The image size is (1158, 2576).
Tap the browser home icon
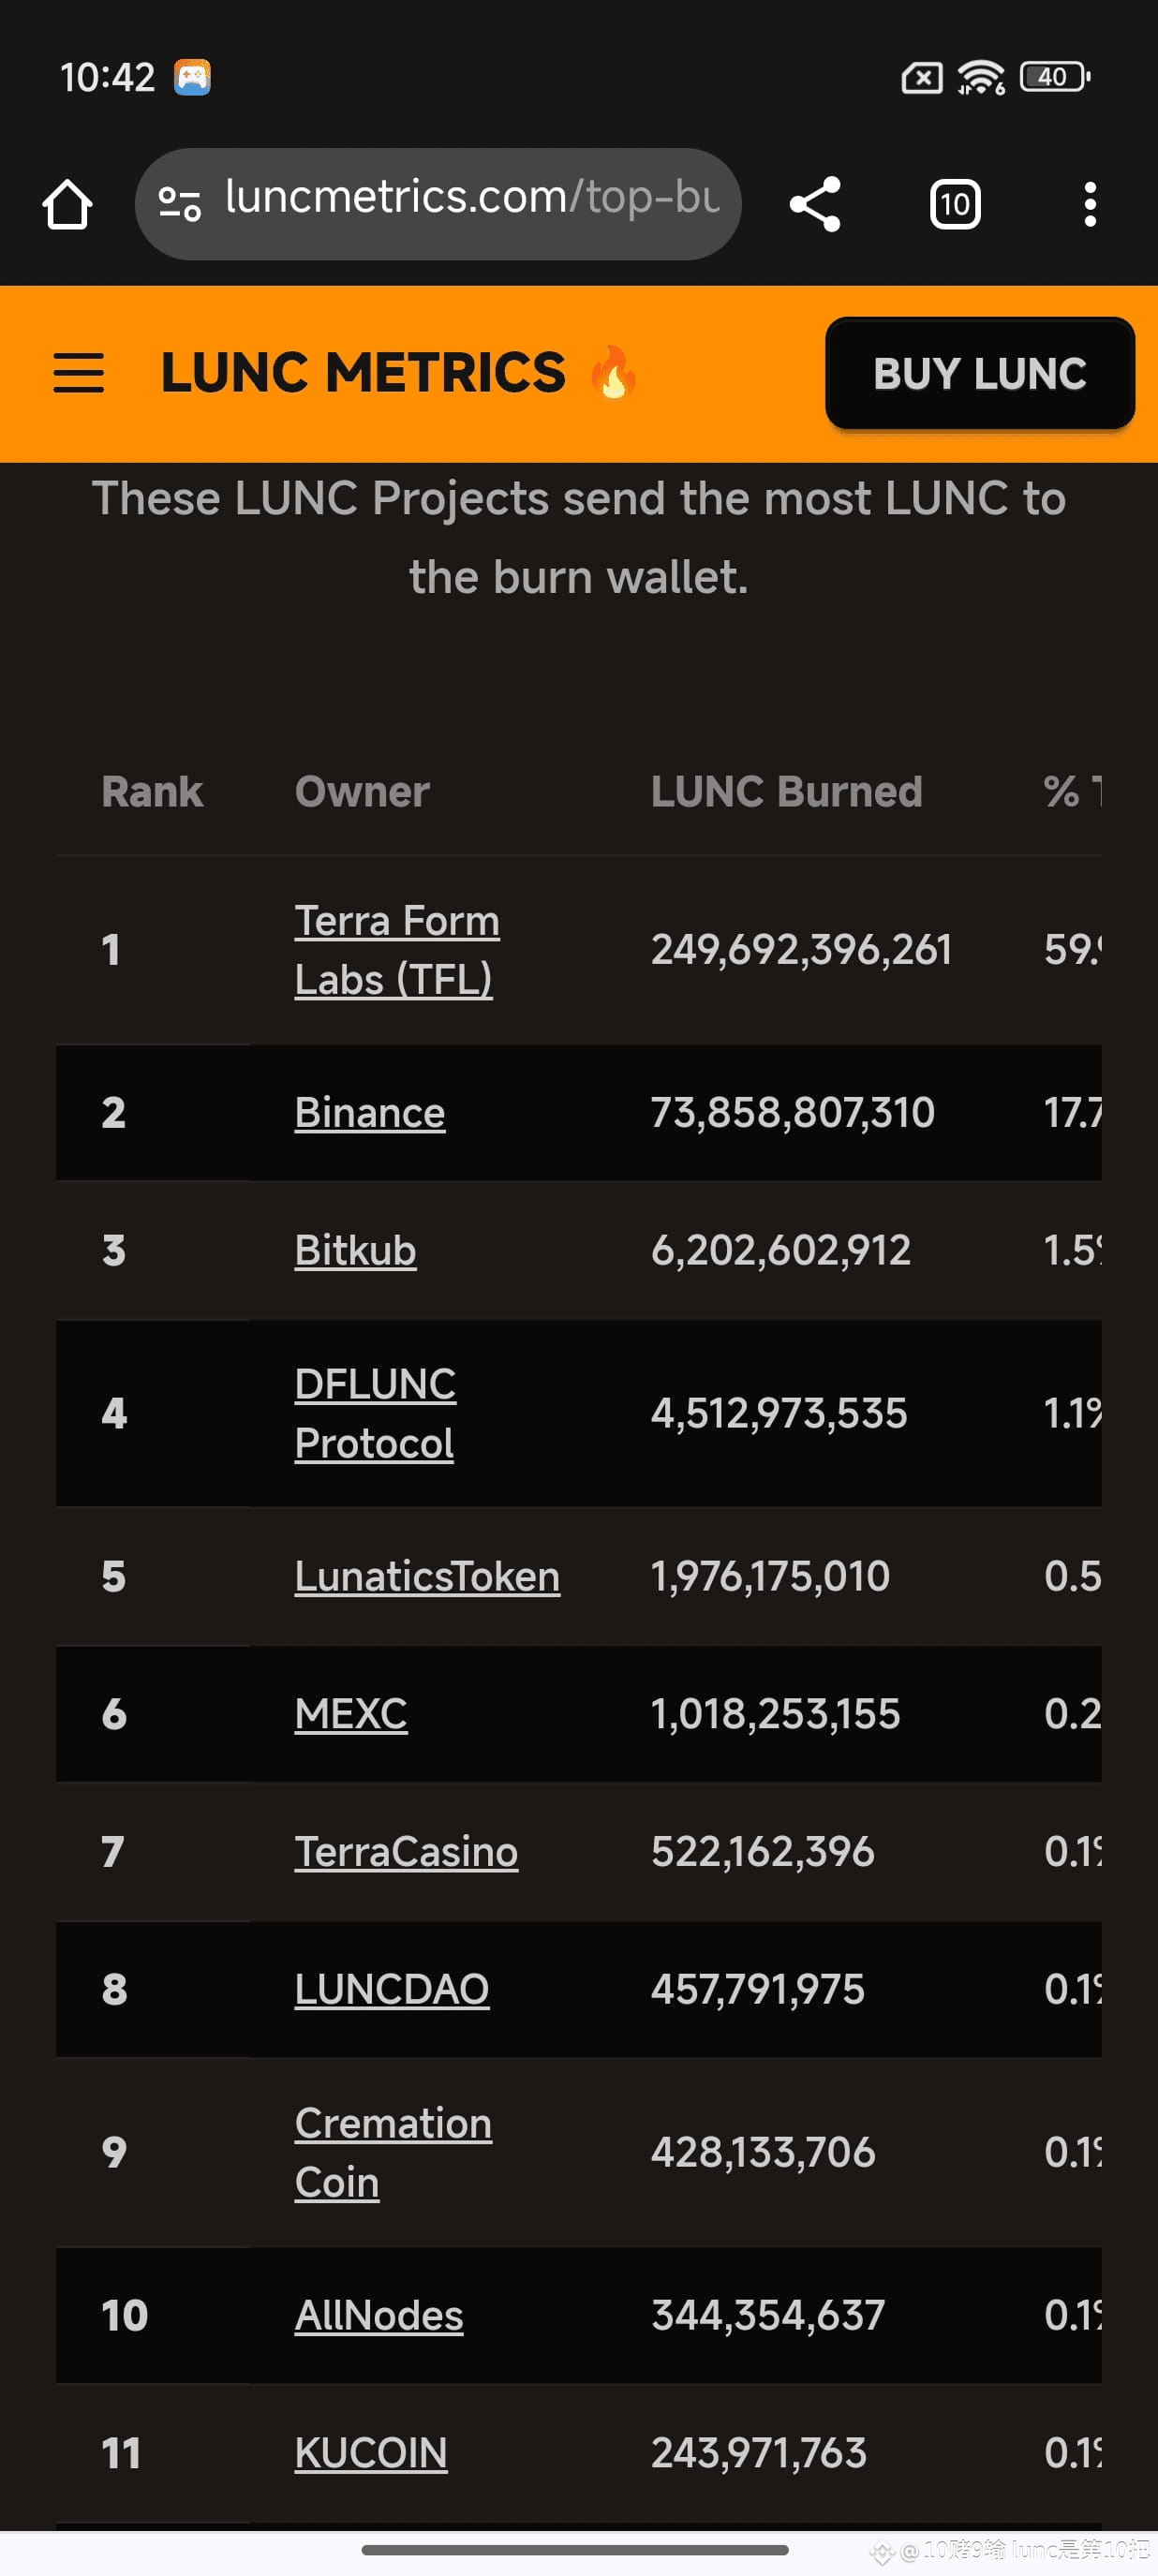tap(67, 204)
